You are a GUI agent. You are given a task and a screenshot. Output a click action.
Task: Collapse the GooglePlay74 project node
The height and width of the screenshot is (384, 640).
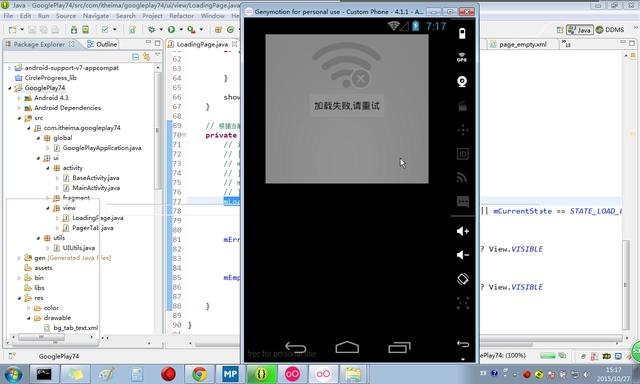coord(9,88)
